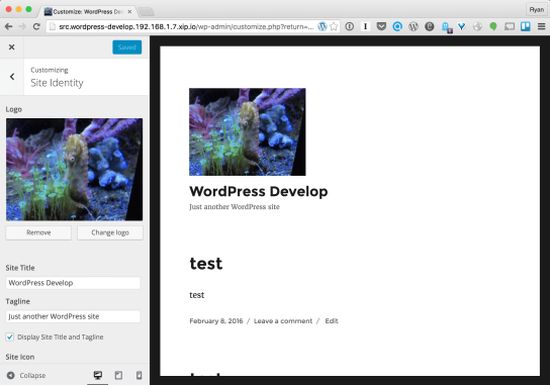Click the browser Forward arrow
Viewport: 550px width, 385px height.
coord(22,26)
